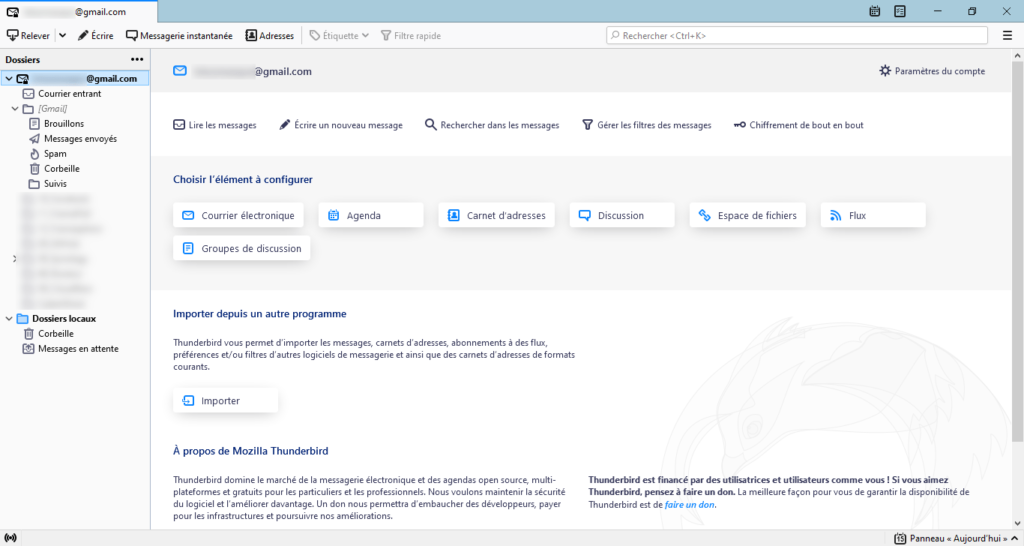Select the gmail.com mail tab
The height and width of the screenshot is (546, 1024).
click(x=78, y=12)
